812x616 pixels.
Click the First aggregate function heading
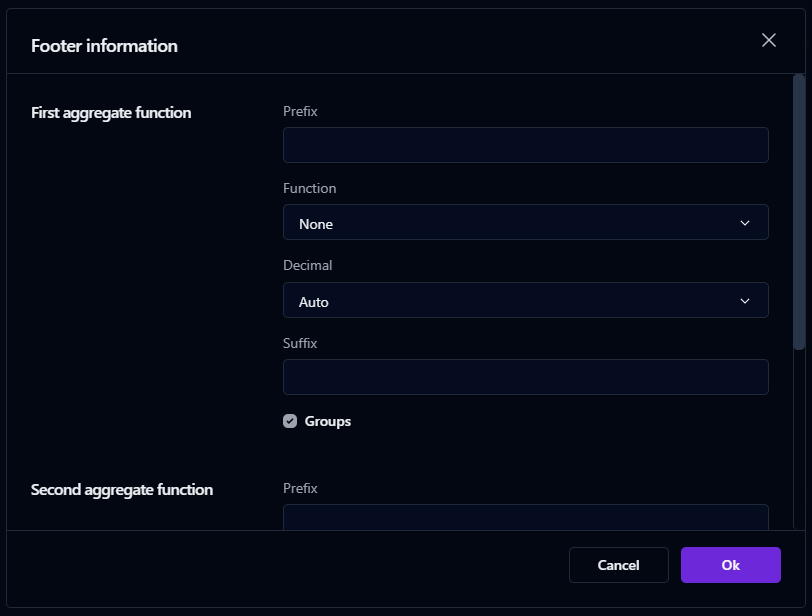tap(111, 113)
